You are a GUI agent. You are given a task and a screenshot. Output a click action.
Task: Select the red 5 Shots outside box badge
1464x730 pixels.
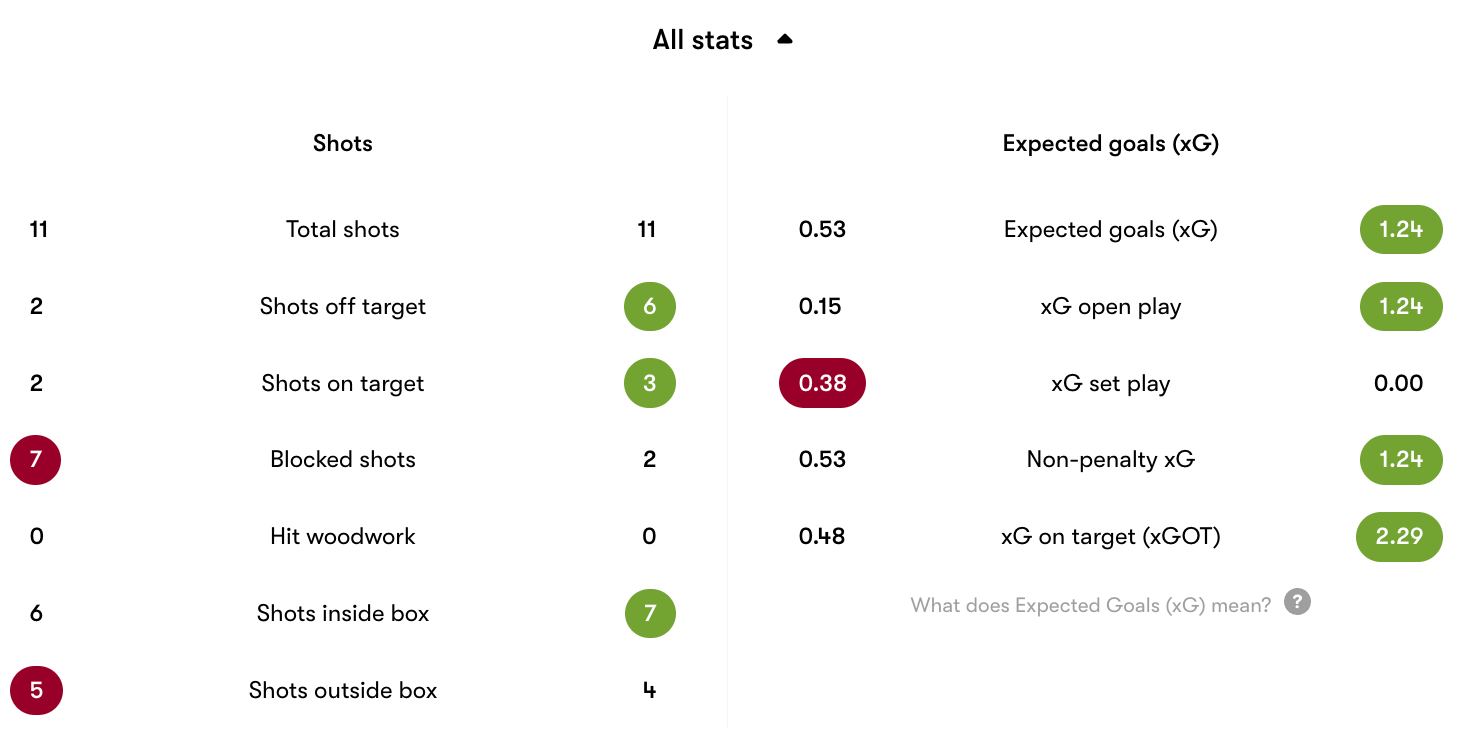click(36, 690)
